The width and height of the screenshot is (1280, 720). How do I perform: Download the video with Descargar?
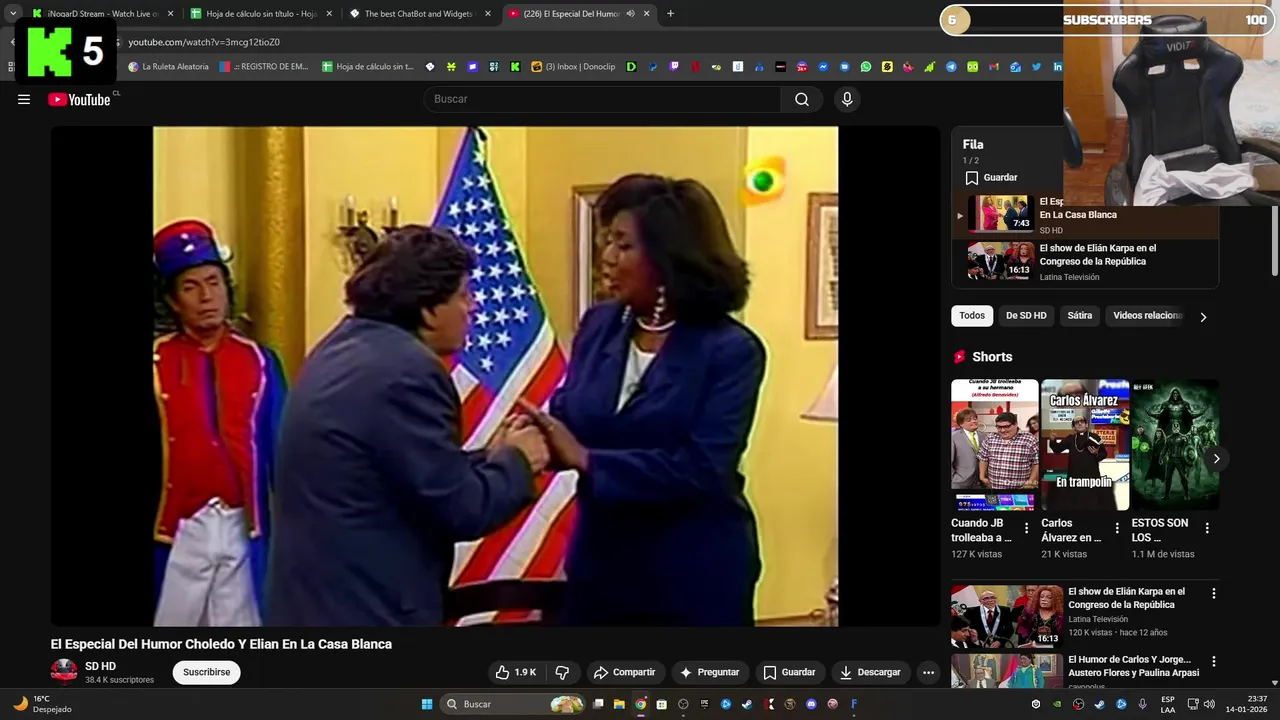tap(870, 672)
